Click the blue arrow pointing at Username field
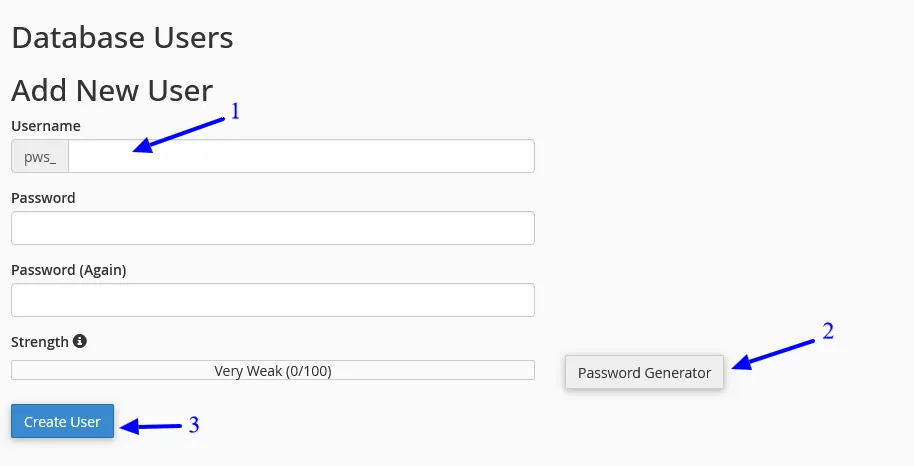 179,135
